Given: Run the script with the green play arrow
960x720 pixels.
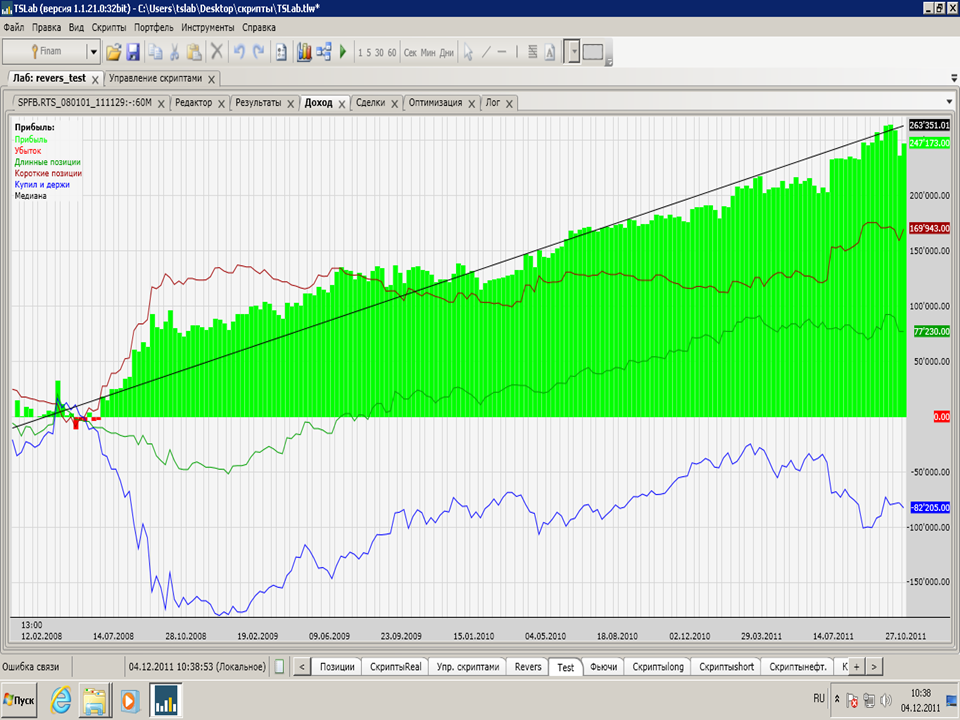Looking at the screenshot, I should pos(343,52).
